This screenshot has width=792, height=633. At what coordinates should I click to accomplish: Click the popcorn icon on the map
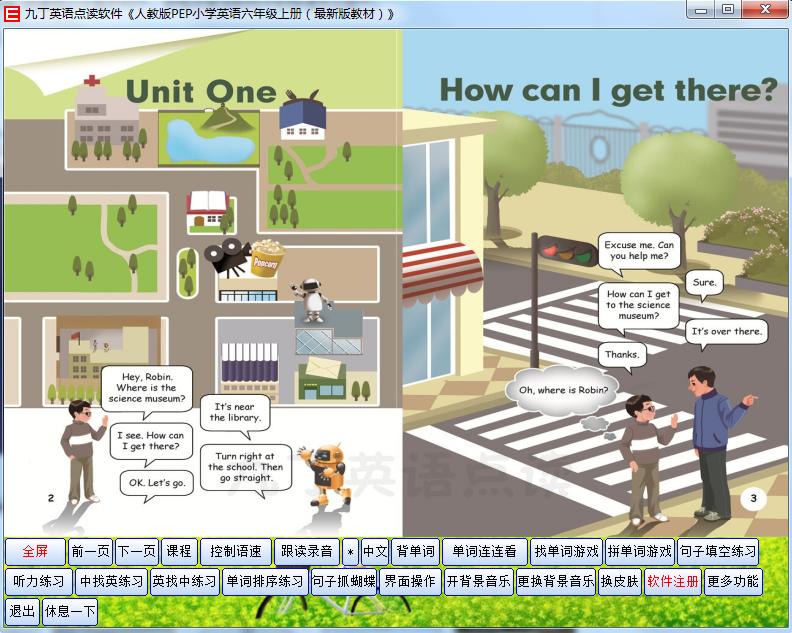coord(265,259)
